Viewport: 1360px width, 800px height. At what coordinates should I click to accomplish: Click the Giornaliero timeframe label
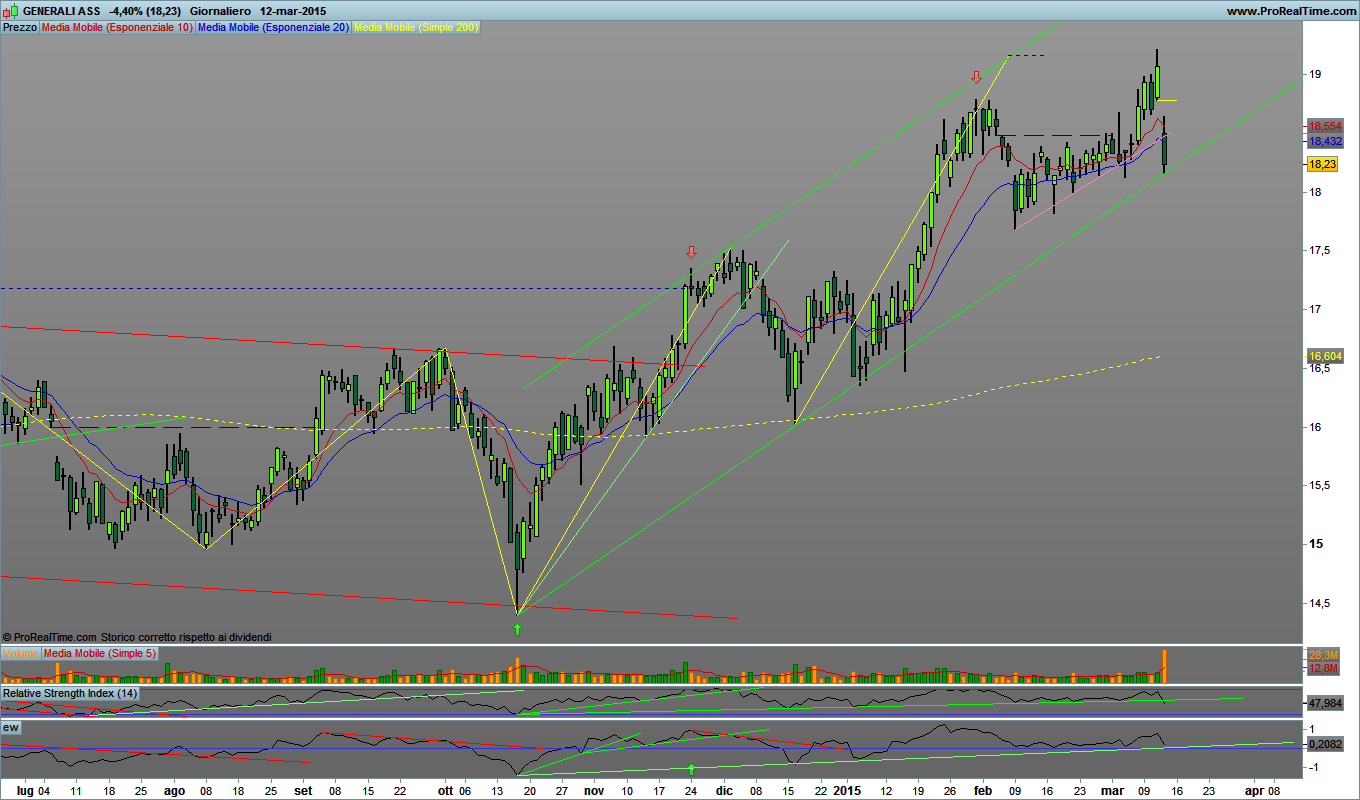(221, 11)
